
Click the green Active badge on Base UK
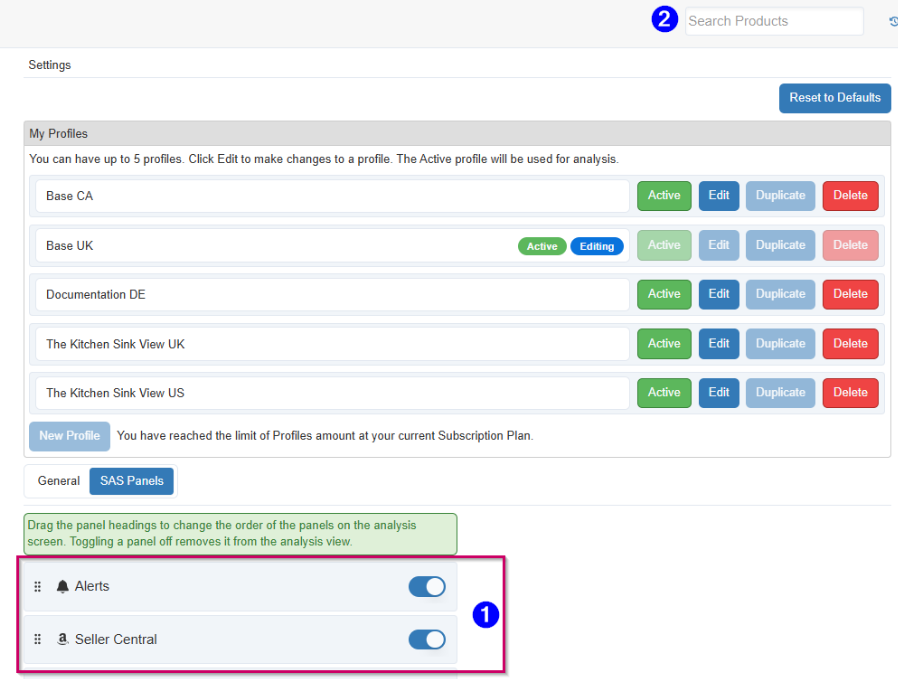click(542, 245)
